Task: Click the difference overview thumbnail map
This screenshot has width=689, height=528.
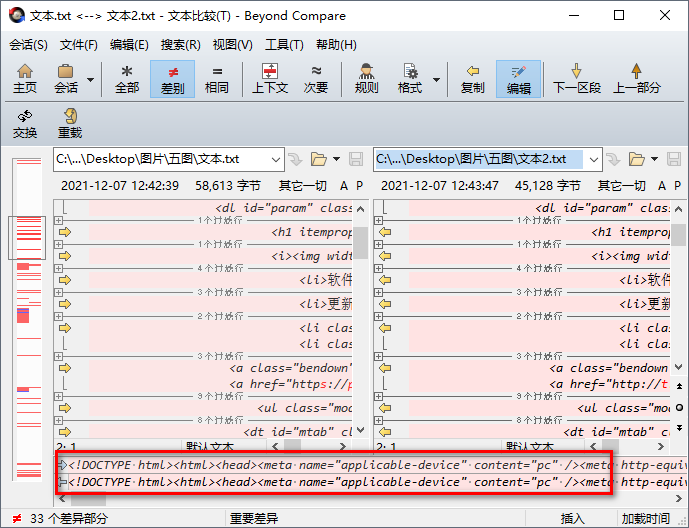Action: pyautogui.click(x=29, y=319)
